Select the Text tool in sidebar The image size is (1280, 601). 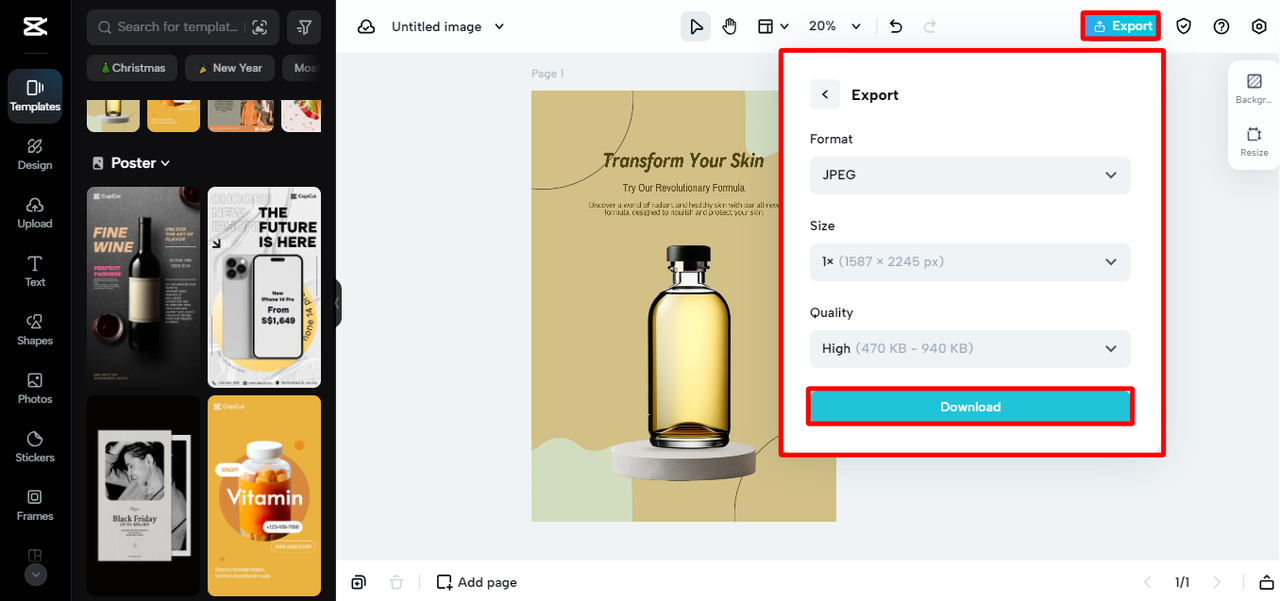click(x=35, y=271)
